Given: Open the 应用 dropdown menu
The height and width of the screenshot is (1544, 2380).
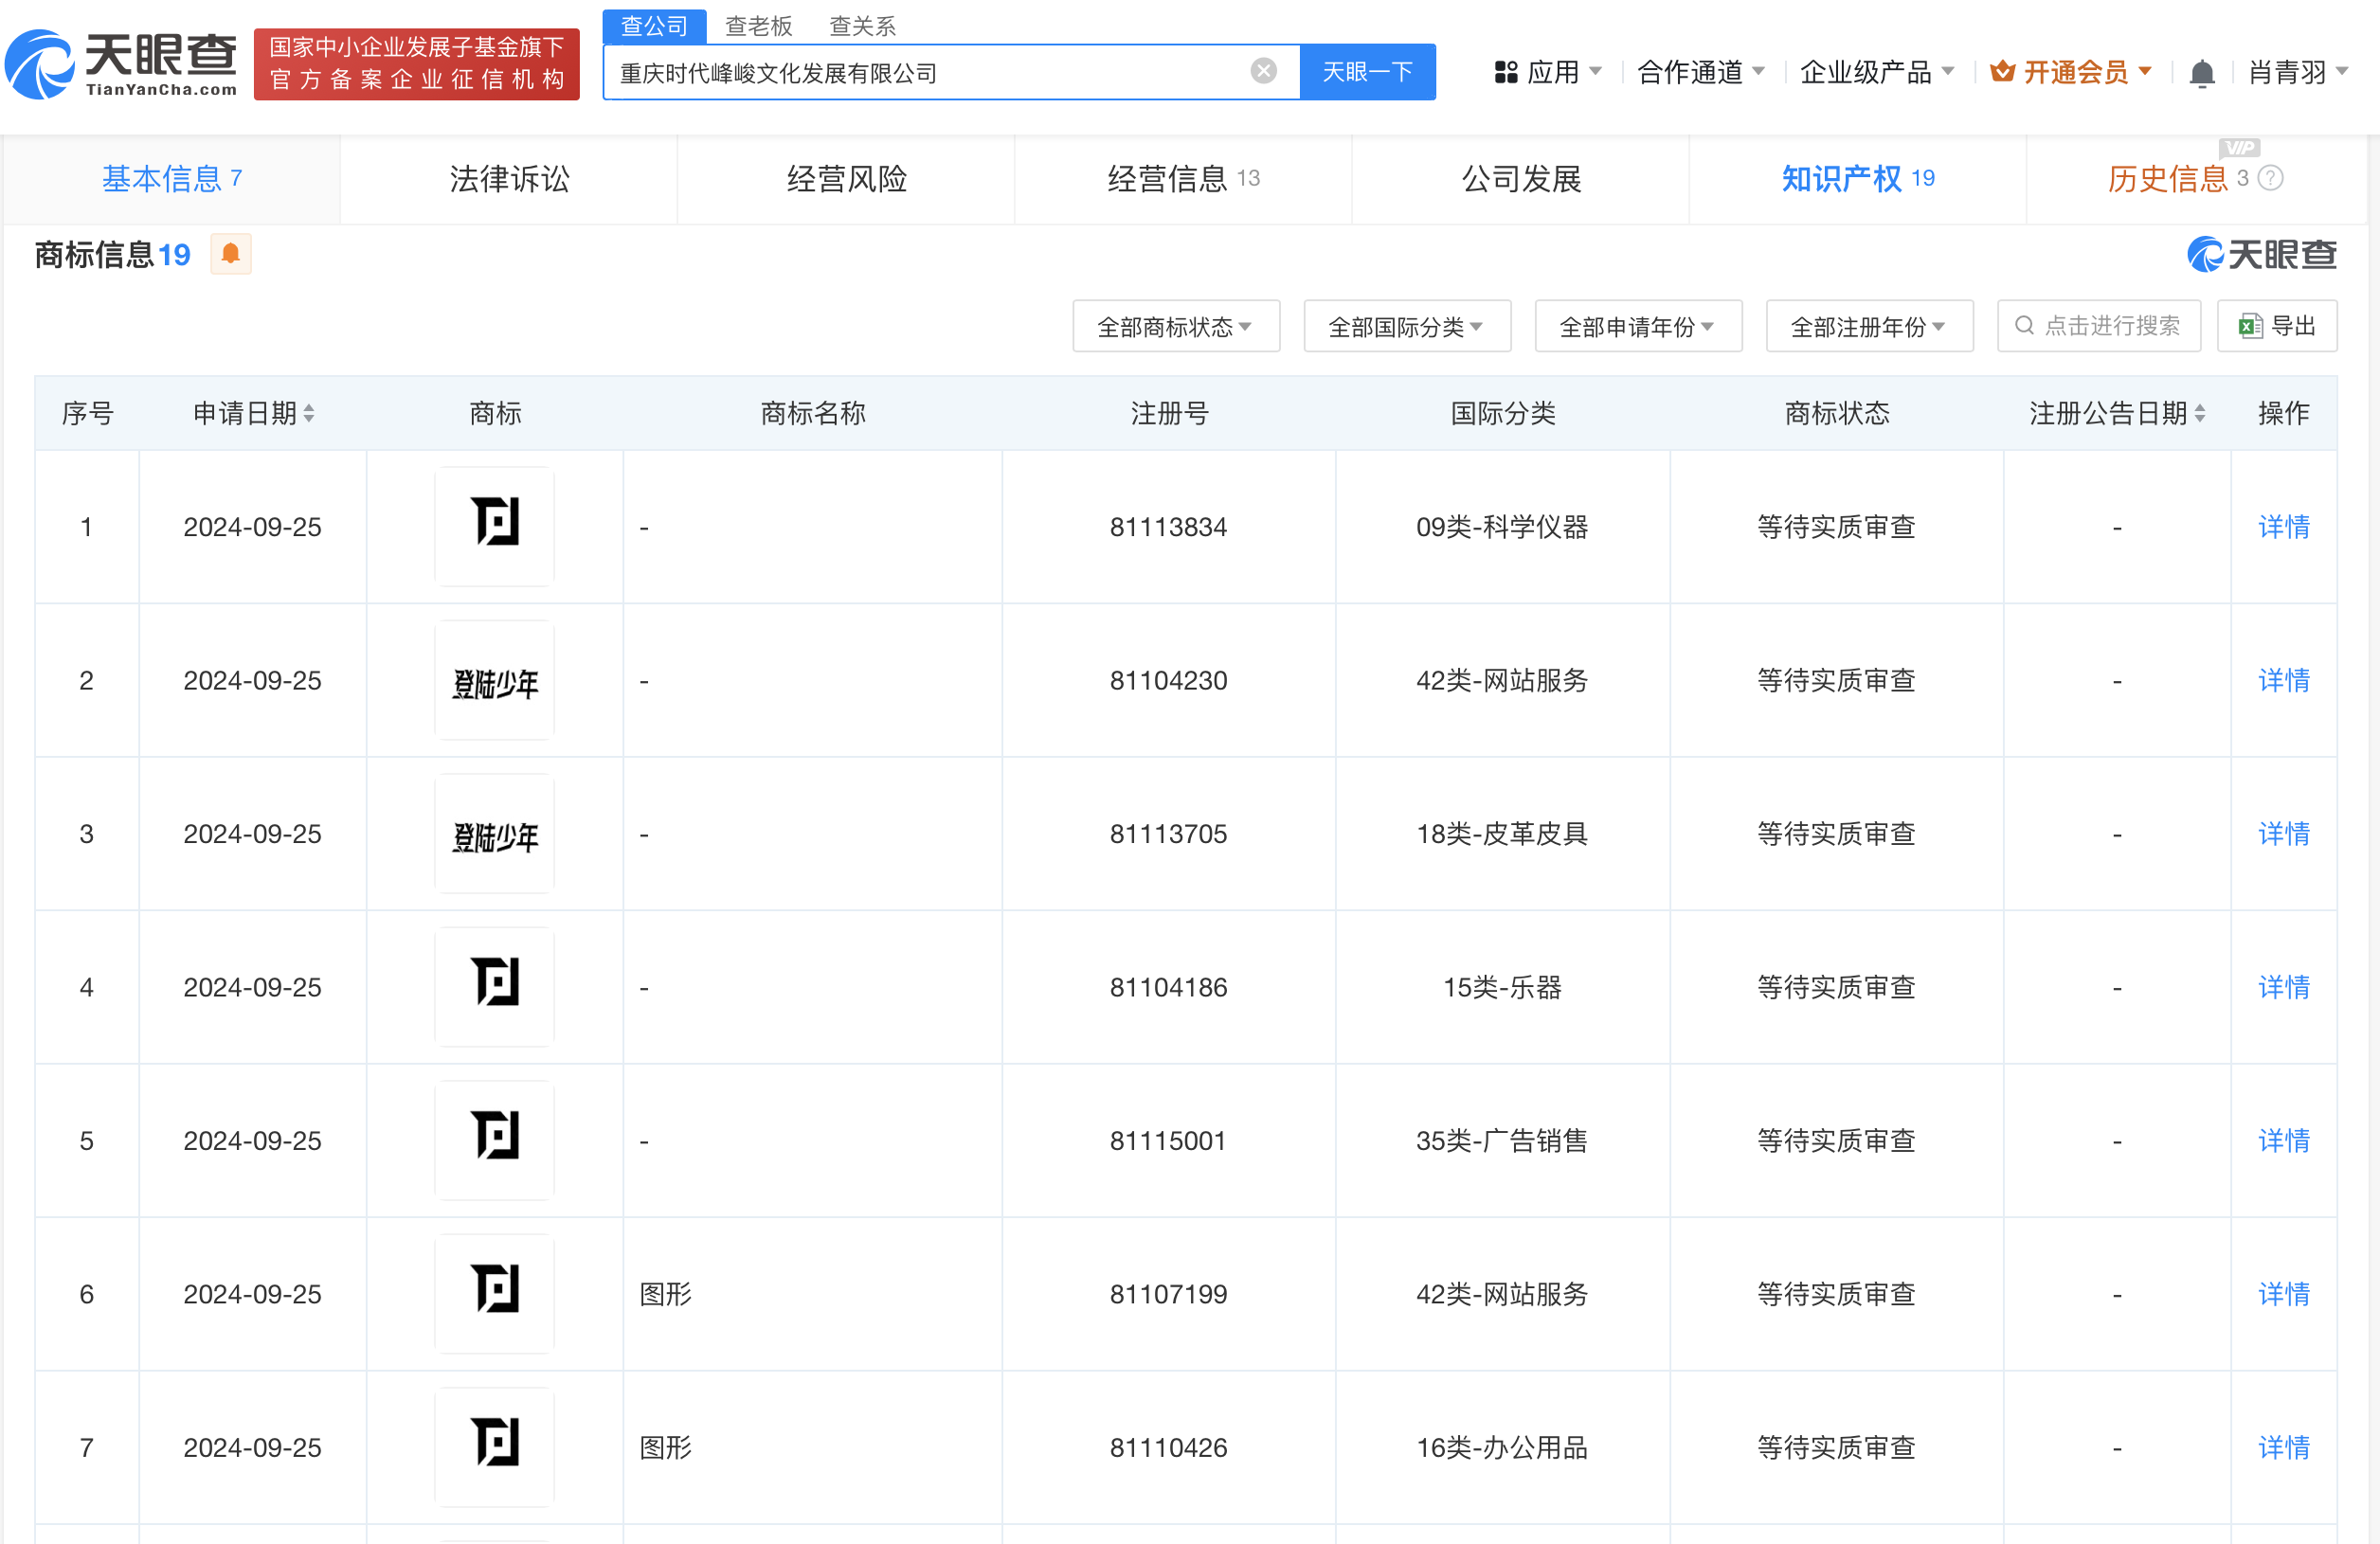Looking at the screenshot, I should tap(1549, 72).
